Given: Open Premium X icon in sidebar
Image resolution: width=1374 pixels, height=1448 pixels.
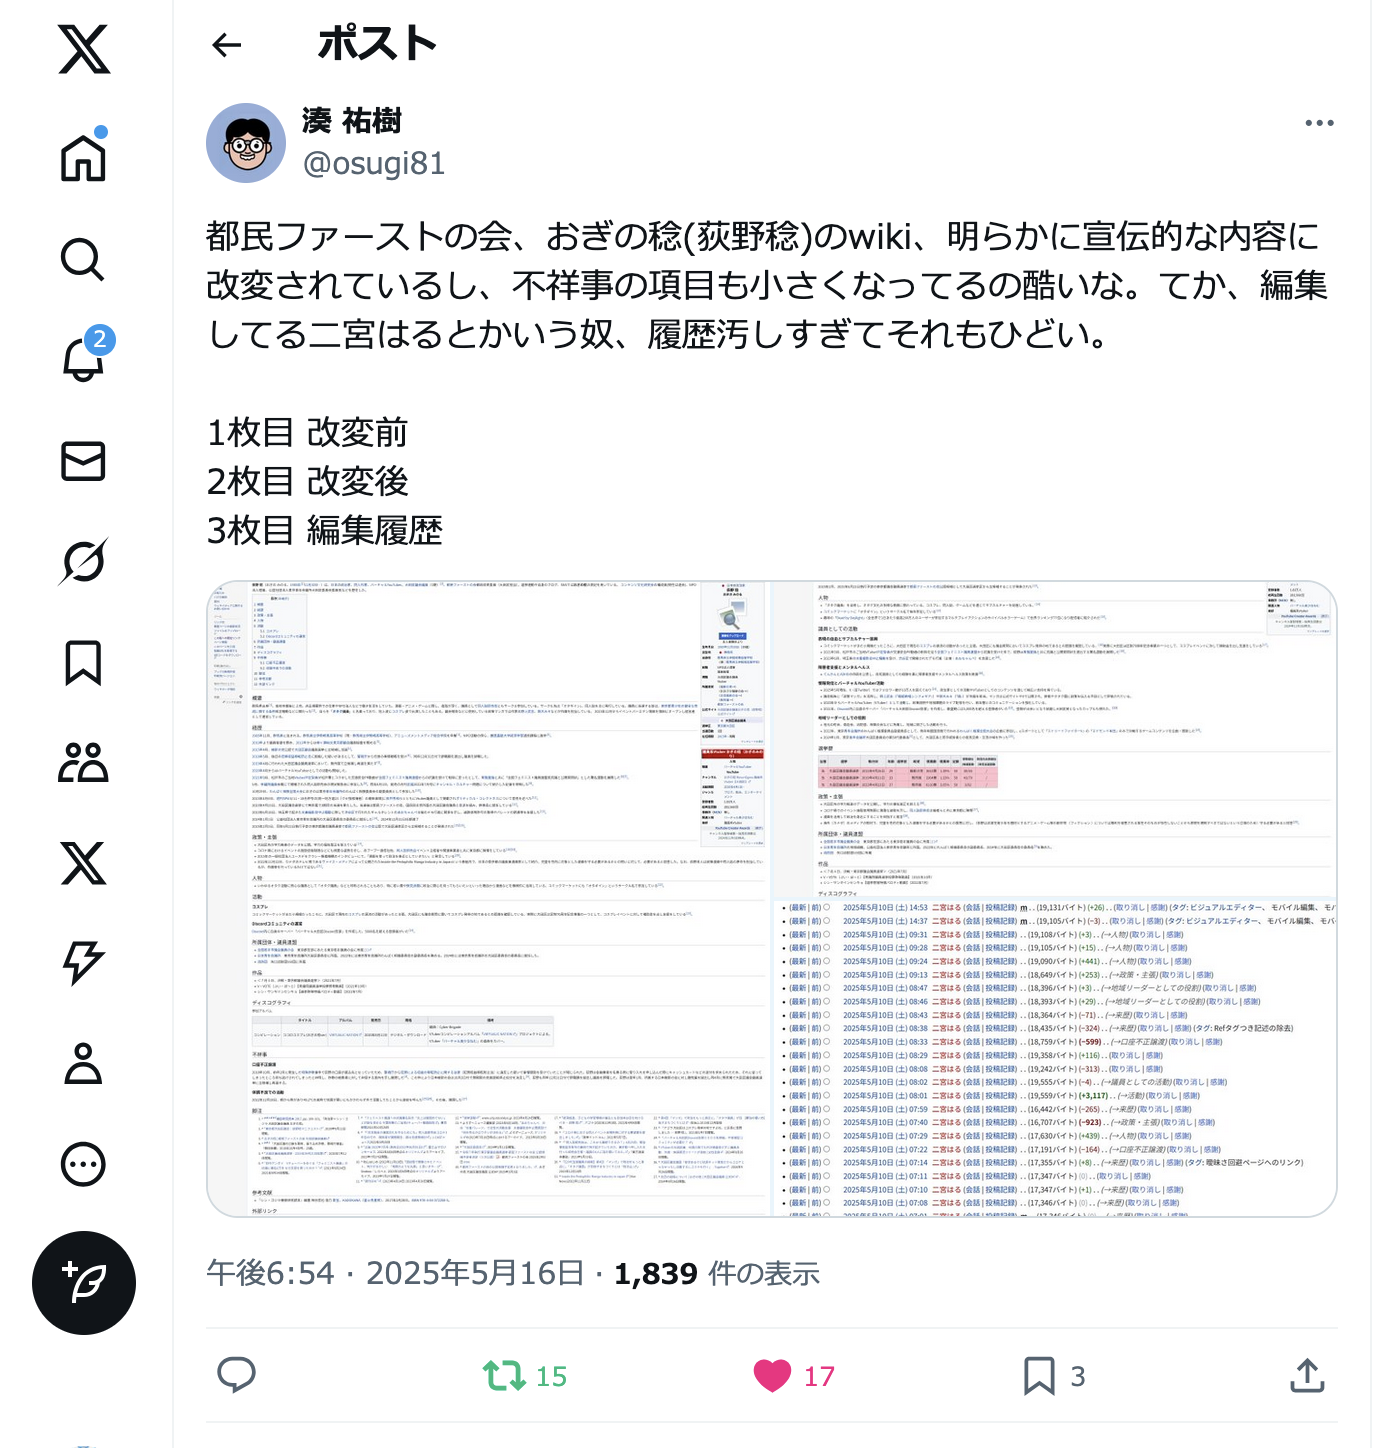Looking at the screenshot, I should click(84, 863).
